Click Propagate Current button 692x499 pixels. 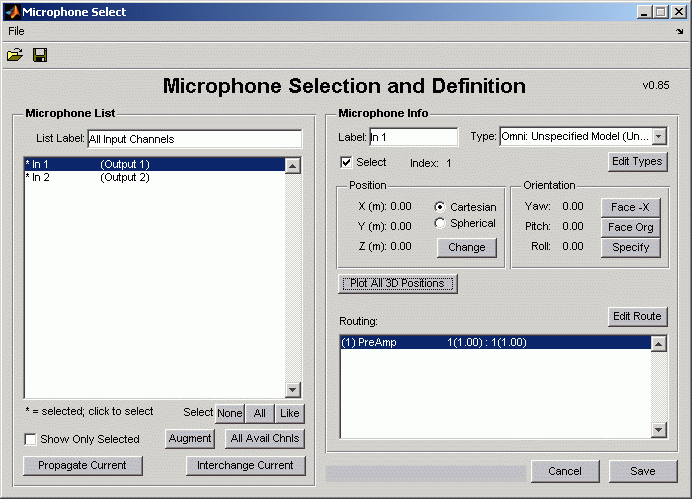click(x=83, y=465)
